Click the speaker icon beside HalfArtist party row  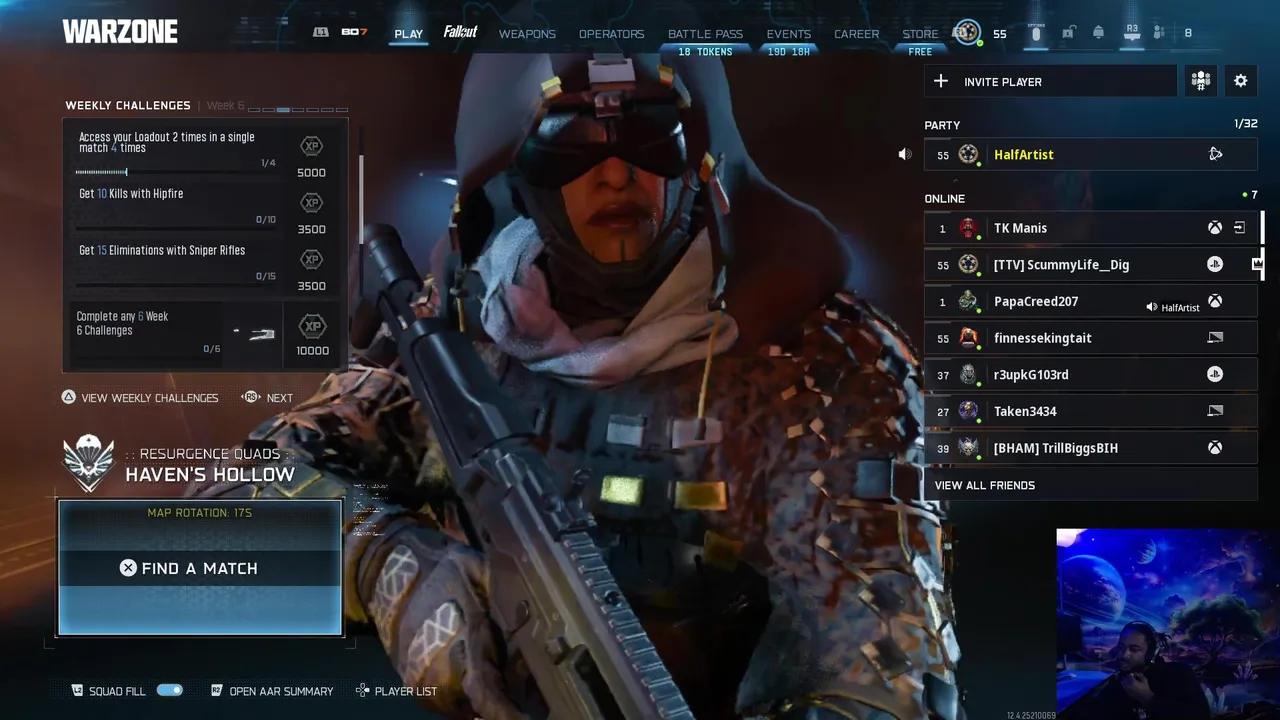pyautogui.click(x=905, y=154)
